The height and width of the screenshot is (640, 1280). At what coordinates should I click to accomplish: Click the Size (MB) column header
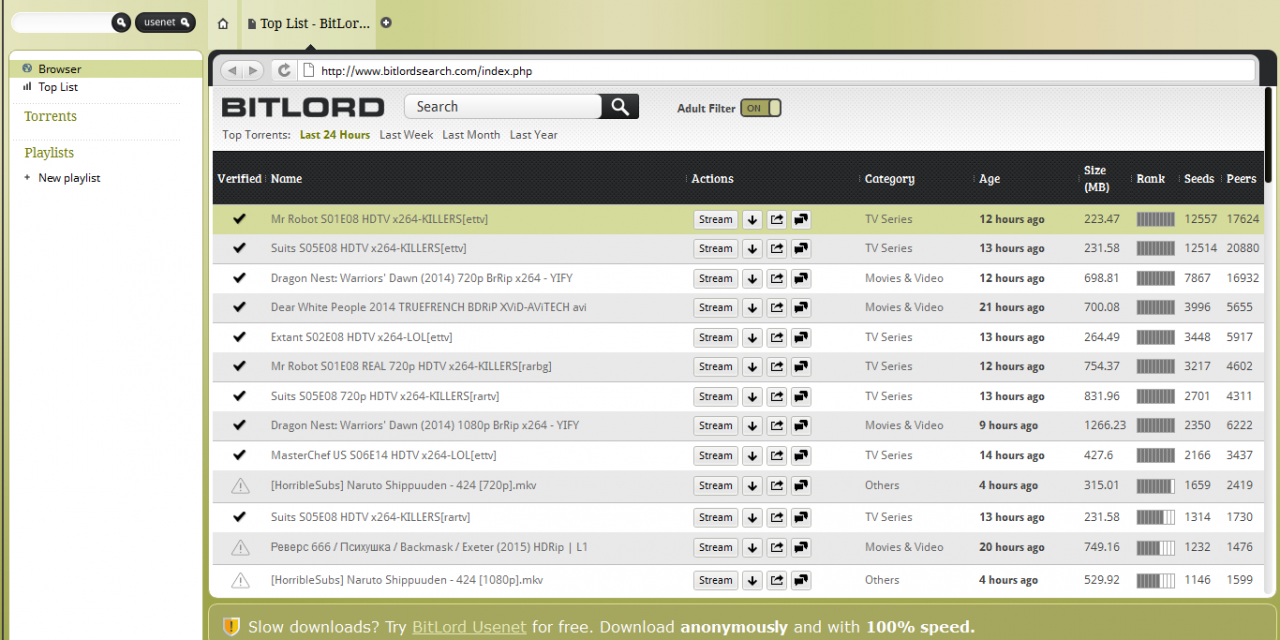[1099, 179]
